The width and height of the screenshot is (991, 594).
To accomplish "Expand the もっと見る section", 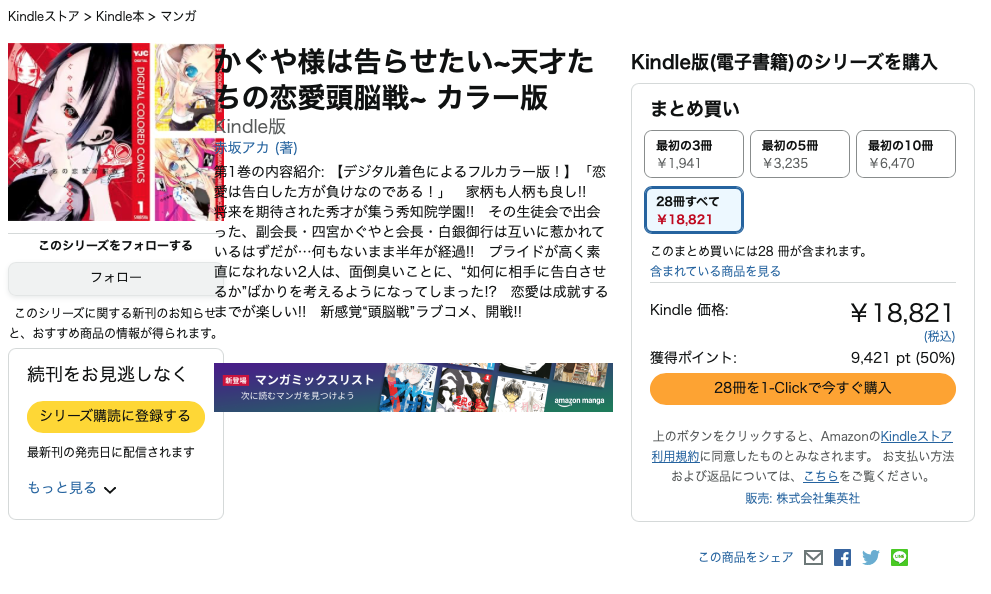I will coord(62,488).
